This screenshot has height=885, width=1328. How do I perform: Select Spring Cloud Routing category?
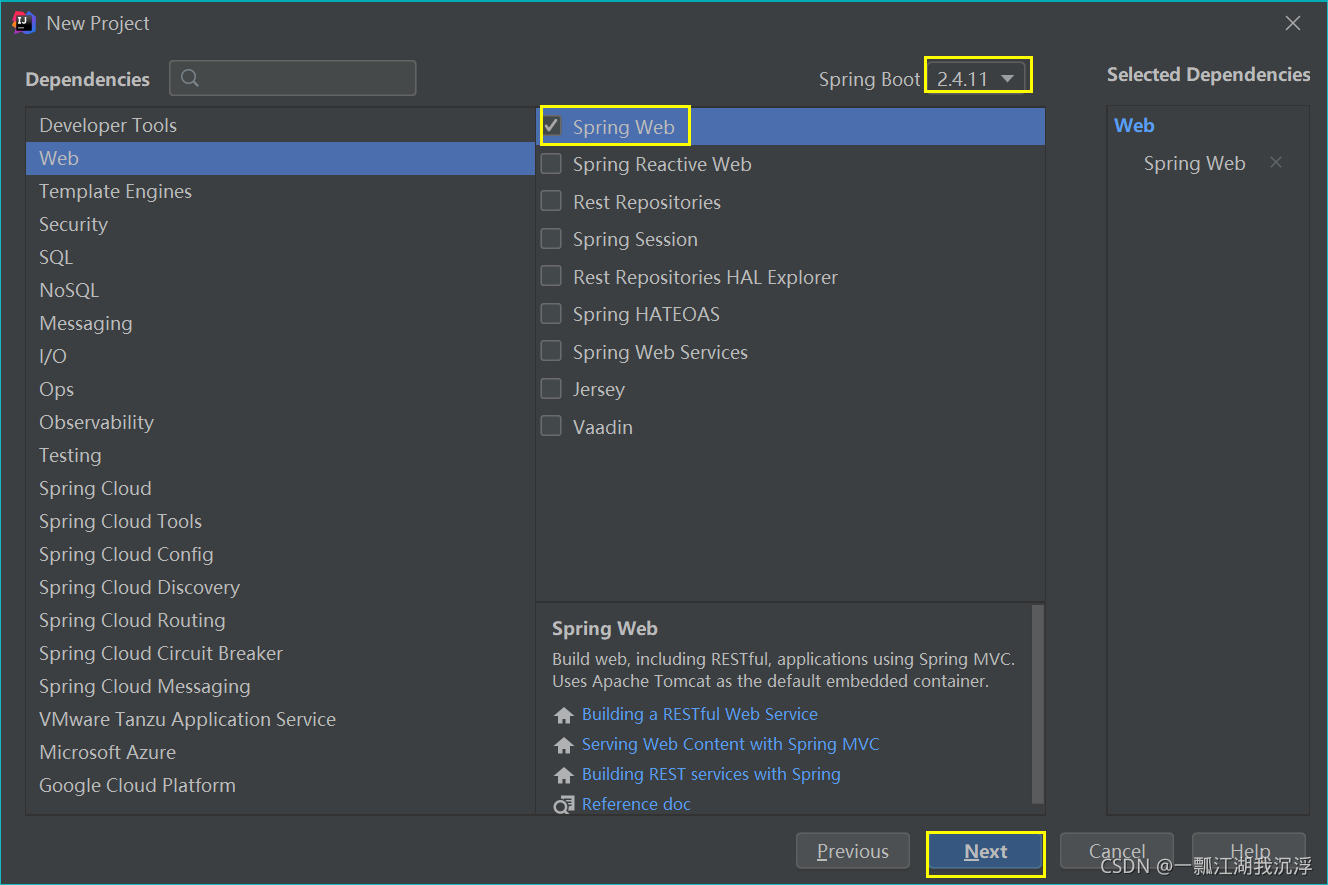[280, 620]
